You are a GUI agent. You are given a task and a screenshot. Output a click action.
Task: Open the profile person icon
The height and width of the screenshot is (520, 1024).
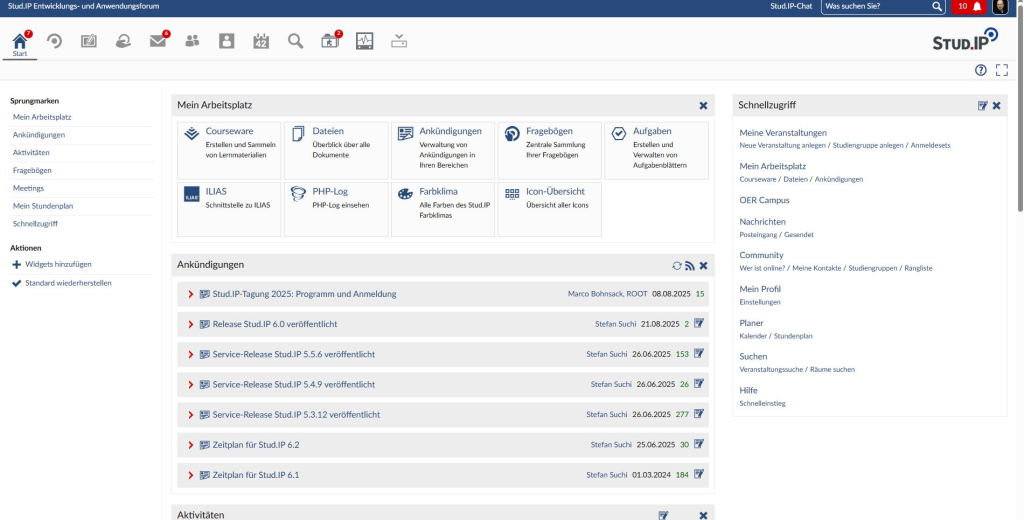(x=227, y=41)
